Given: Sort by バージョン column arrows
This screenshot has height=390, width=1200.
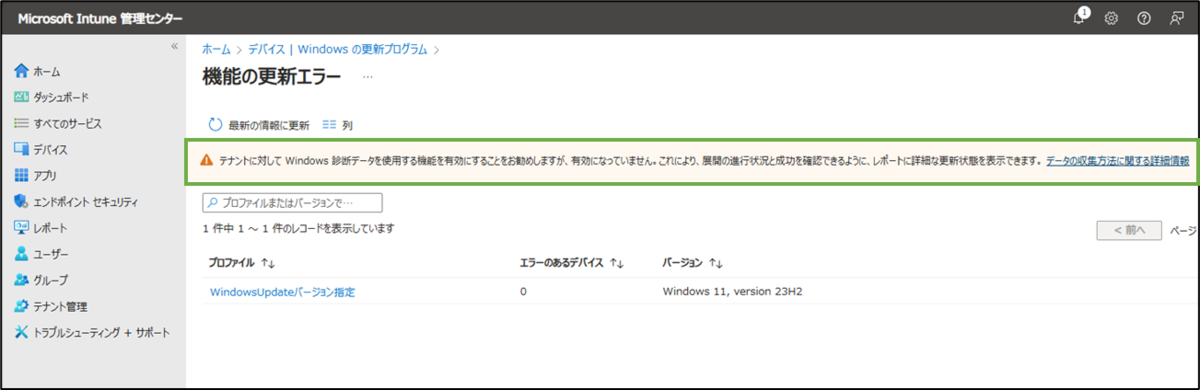Looking at the screenshot, I should point(715,263).
